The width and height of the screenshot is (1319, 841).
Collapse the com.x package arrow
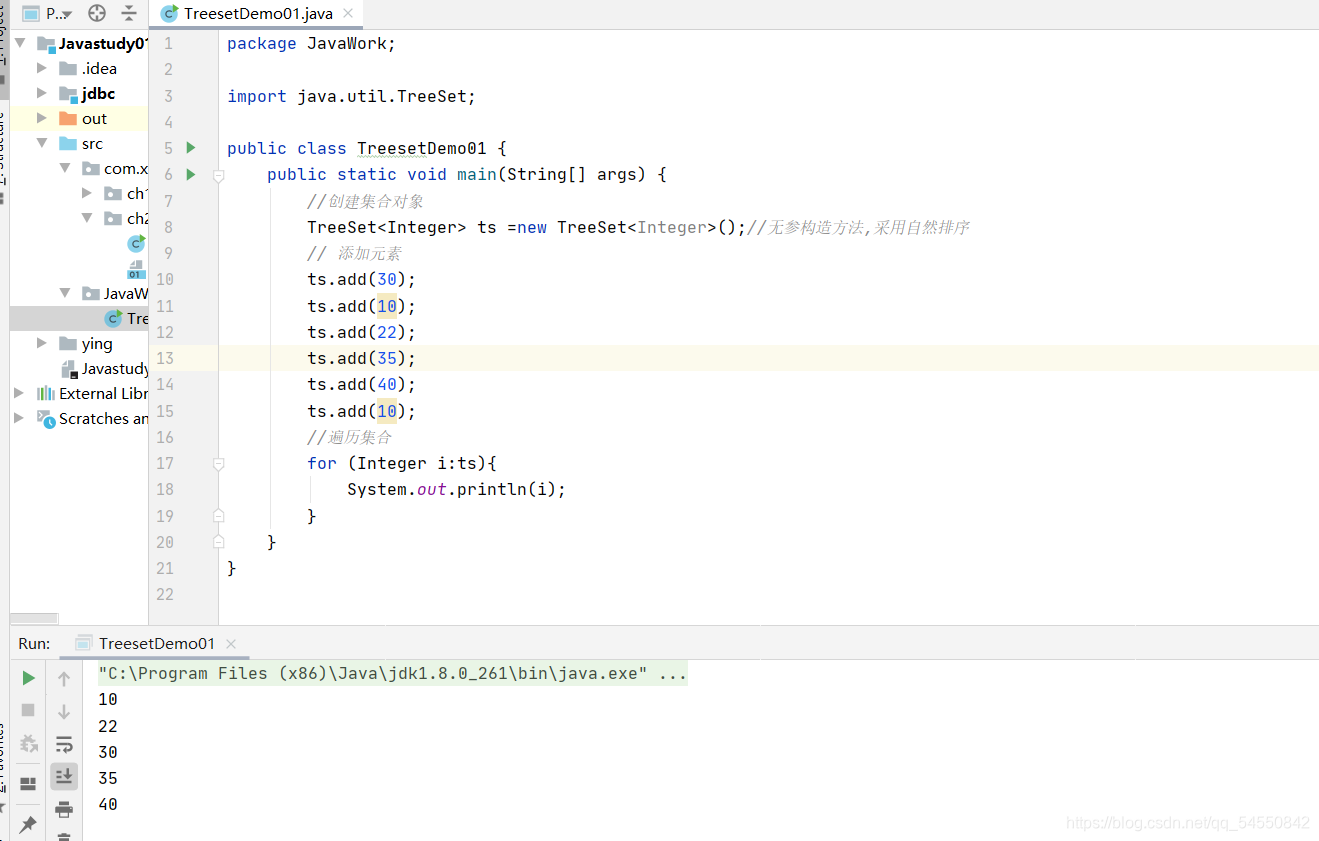[65, 169]
